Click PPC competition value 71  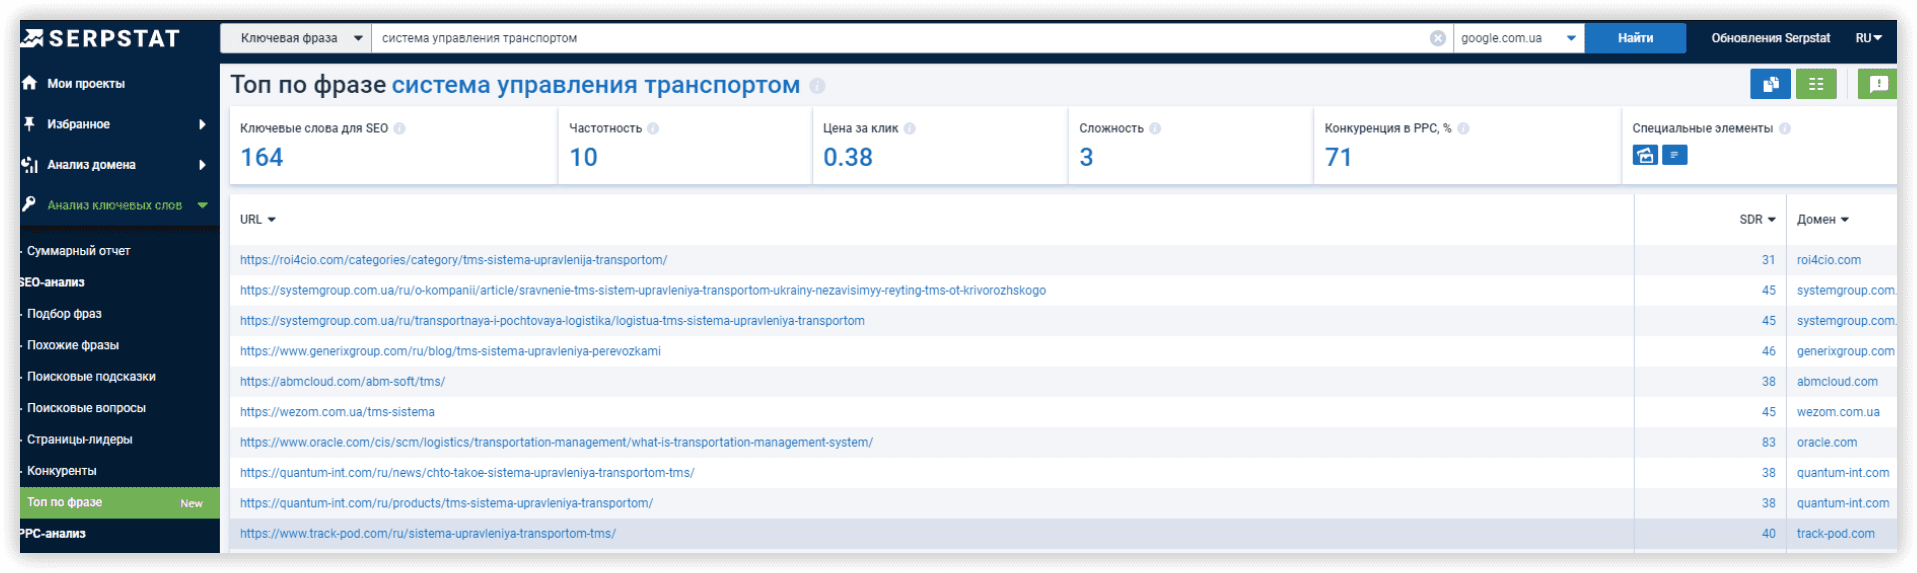click(1338, 157)
